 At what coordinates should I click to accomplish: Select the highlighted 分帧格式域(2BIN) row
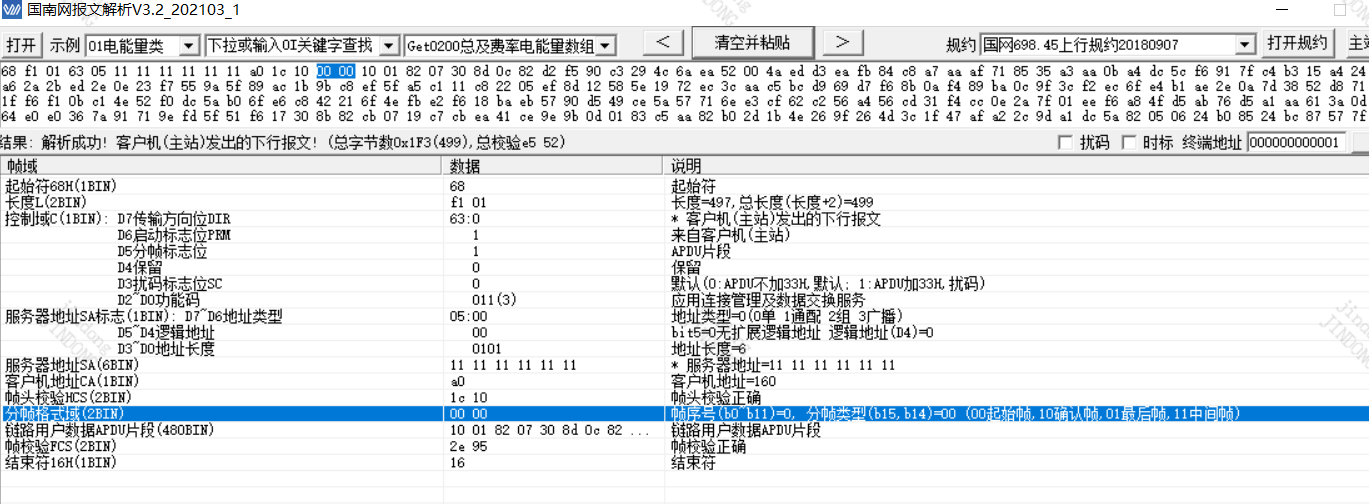coord(684,414)
